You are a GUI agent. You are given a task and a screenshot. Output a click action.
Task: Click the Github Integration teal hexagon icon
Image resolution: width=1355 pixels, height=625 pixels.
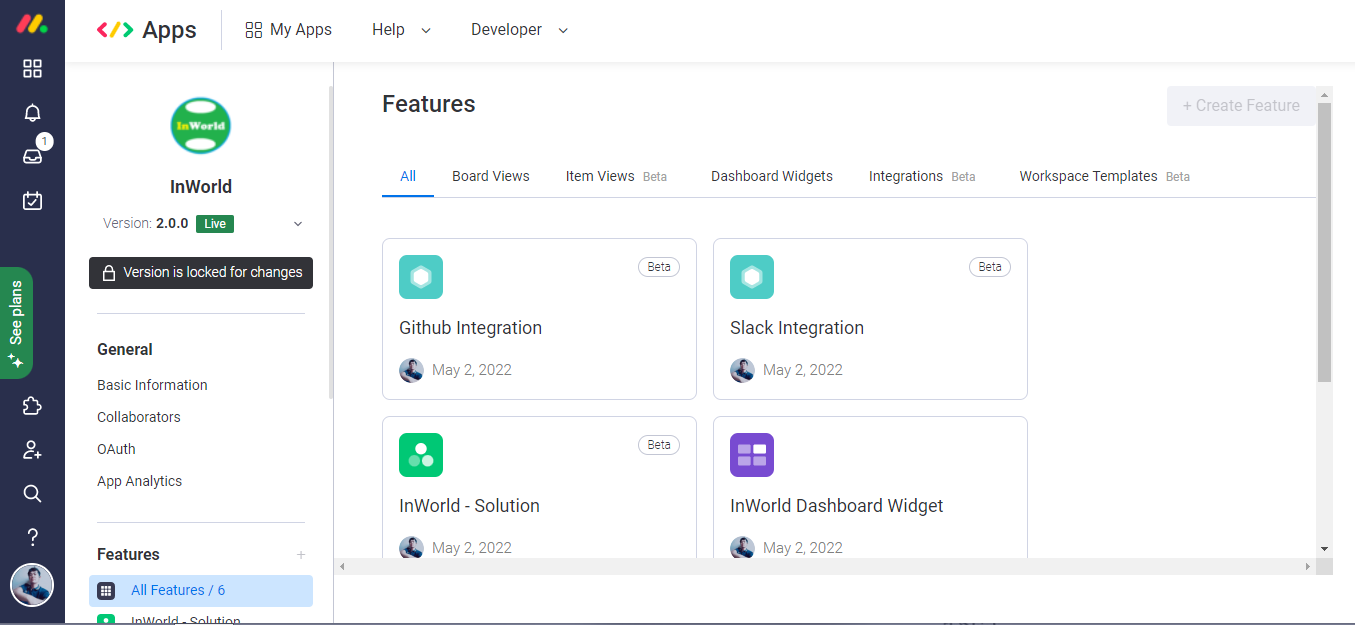(x=421, y=277)
